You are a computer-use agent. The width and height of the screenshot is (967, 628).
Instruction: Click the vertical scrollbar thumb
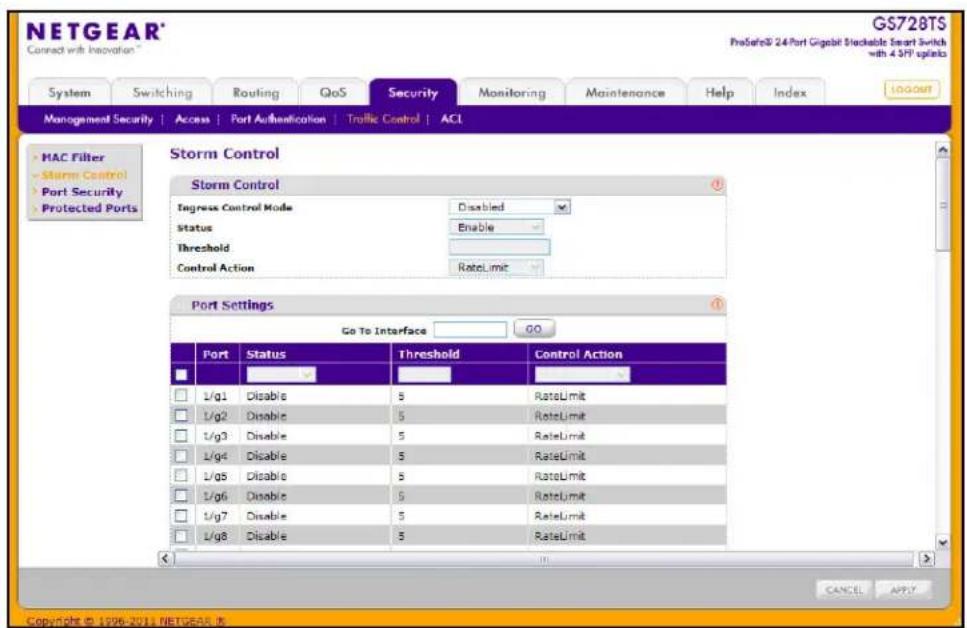(942, 205)
